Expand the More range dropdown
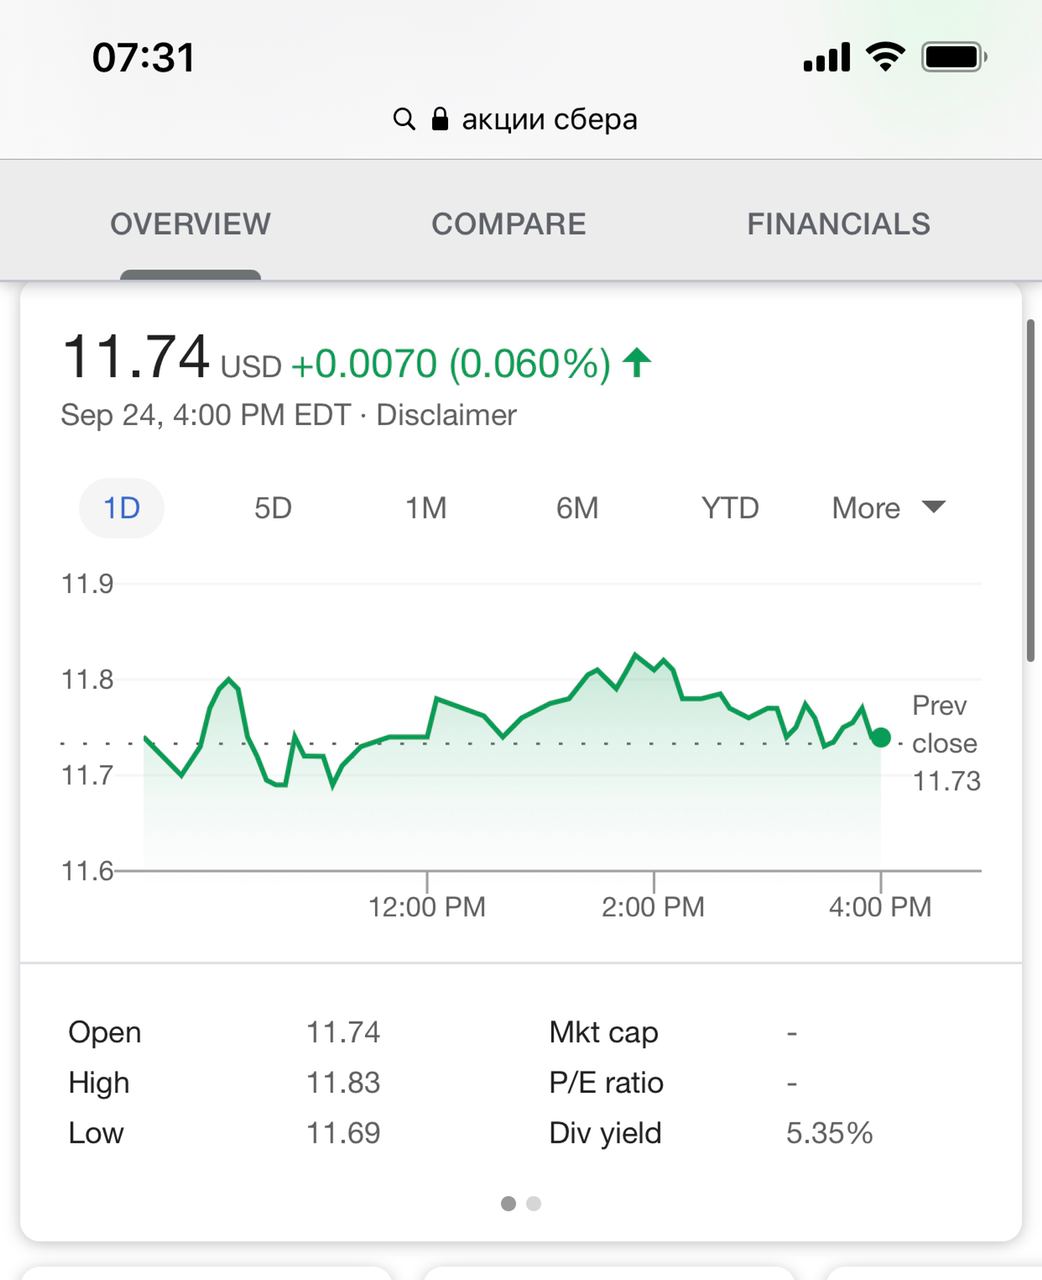This screenshot has height=1280, width=1042. (x=888, y=508)
